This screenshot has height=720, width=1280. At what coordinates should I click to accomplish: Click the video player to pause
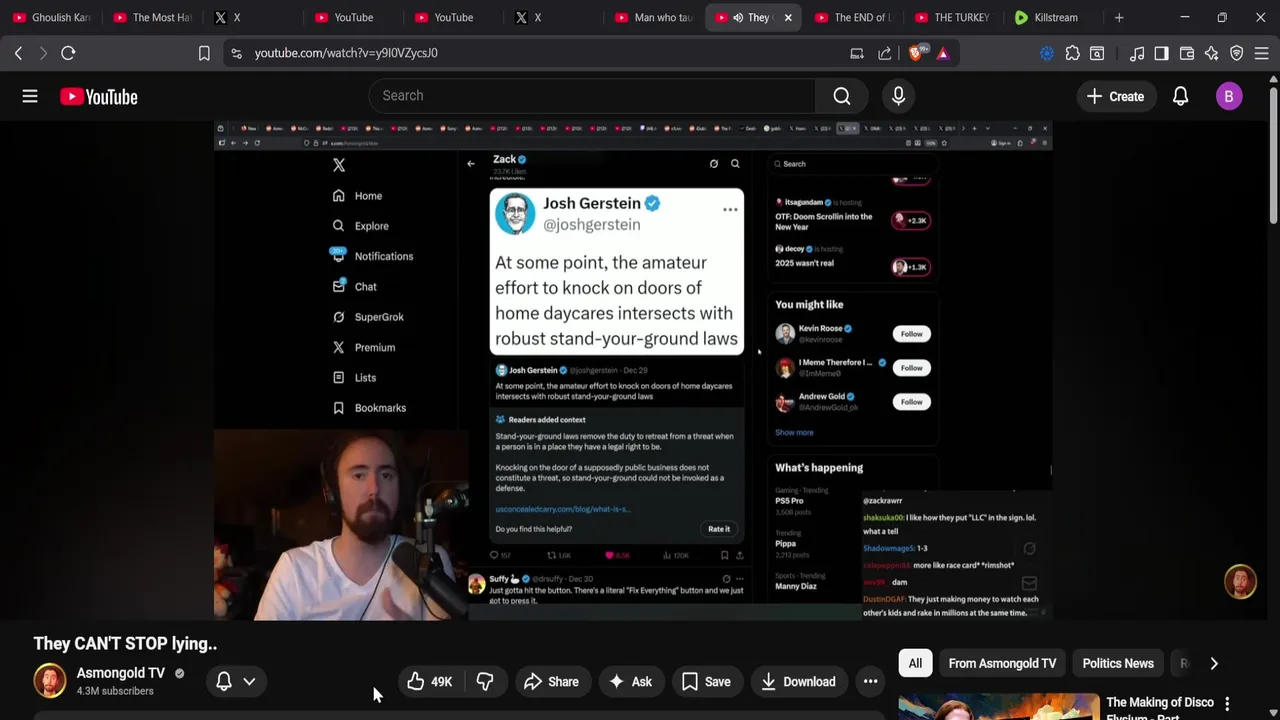click(633, 371)
